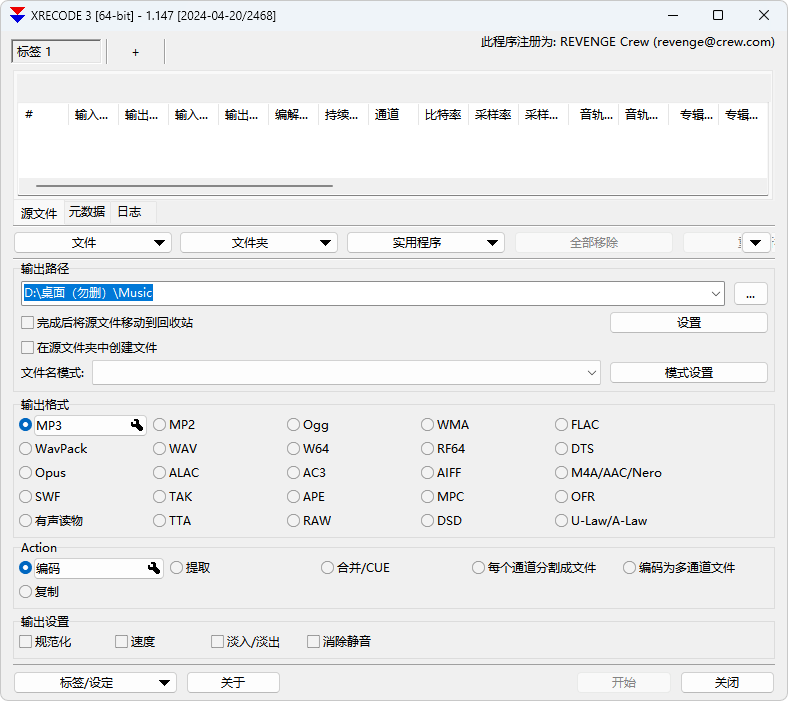Select the WAV output format
The height and width of the screenshot is (701, 788).
(x=175, y=449)
